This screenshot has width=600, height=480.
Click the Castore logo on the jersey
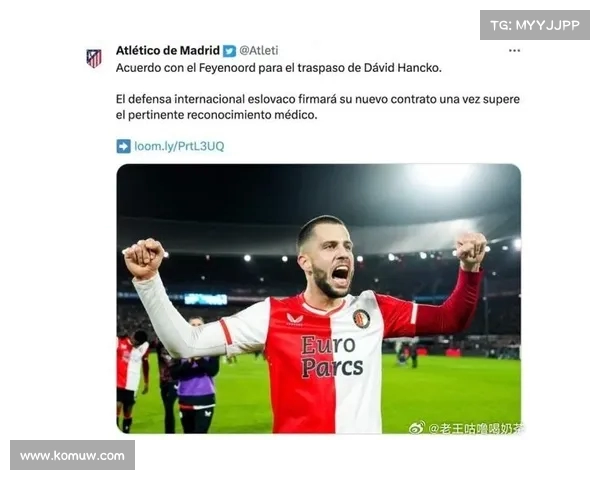[x=295, y=319]
